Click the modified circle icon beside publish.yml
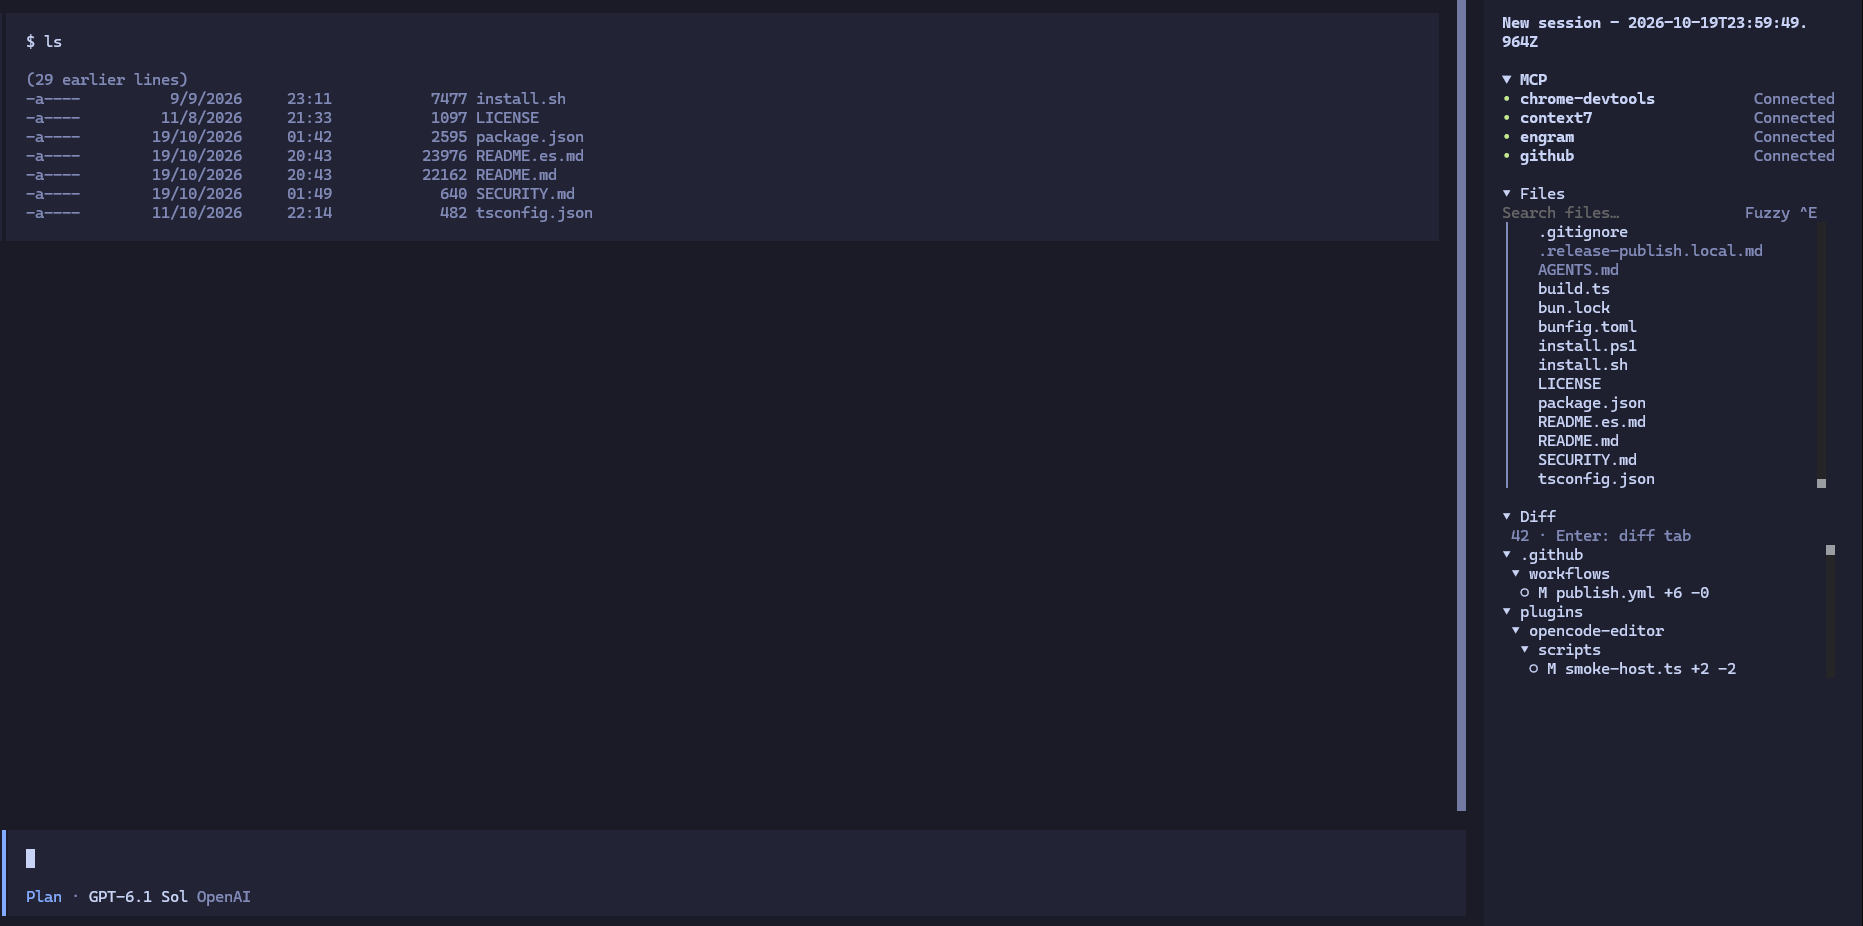 point(1525,592)
